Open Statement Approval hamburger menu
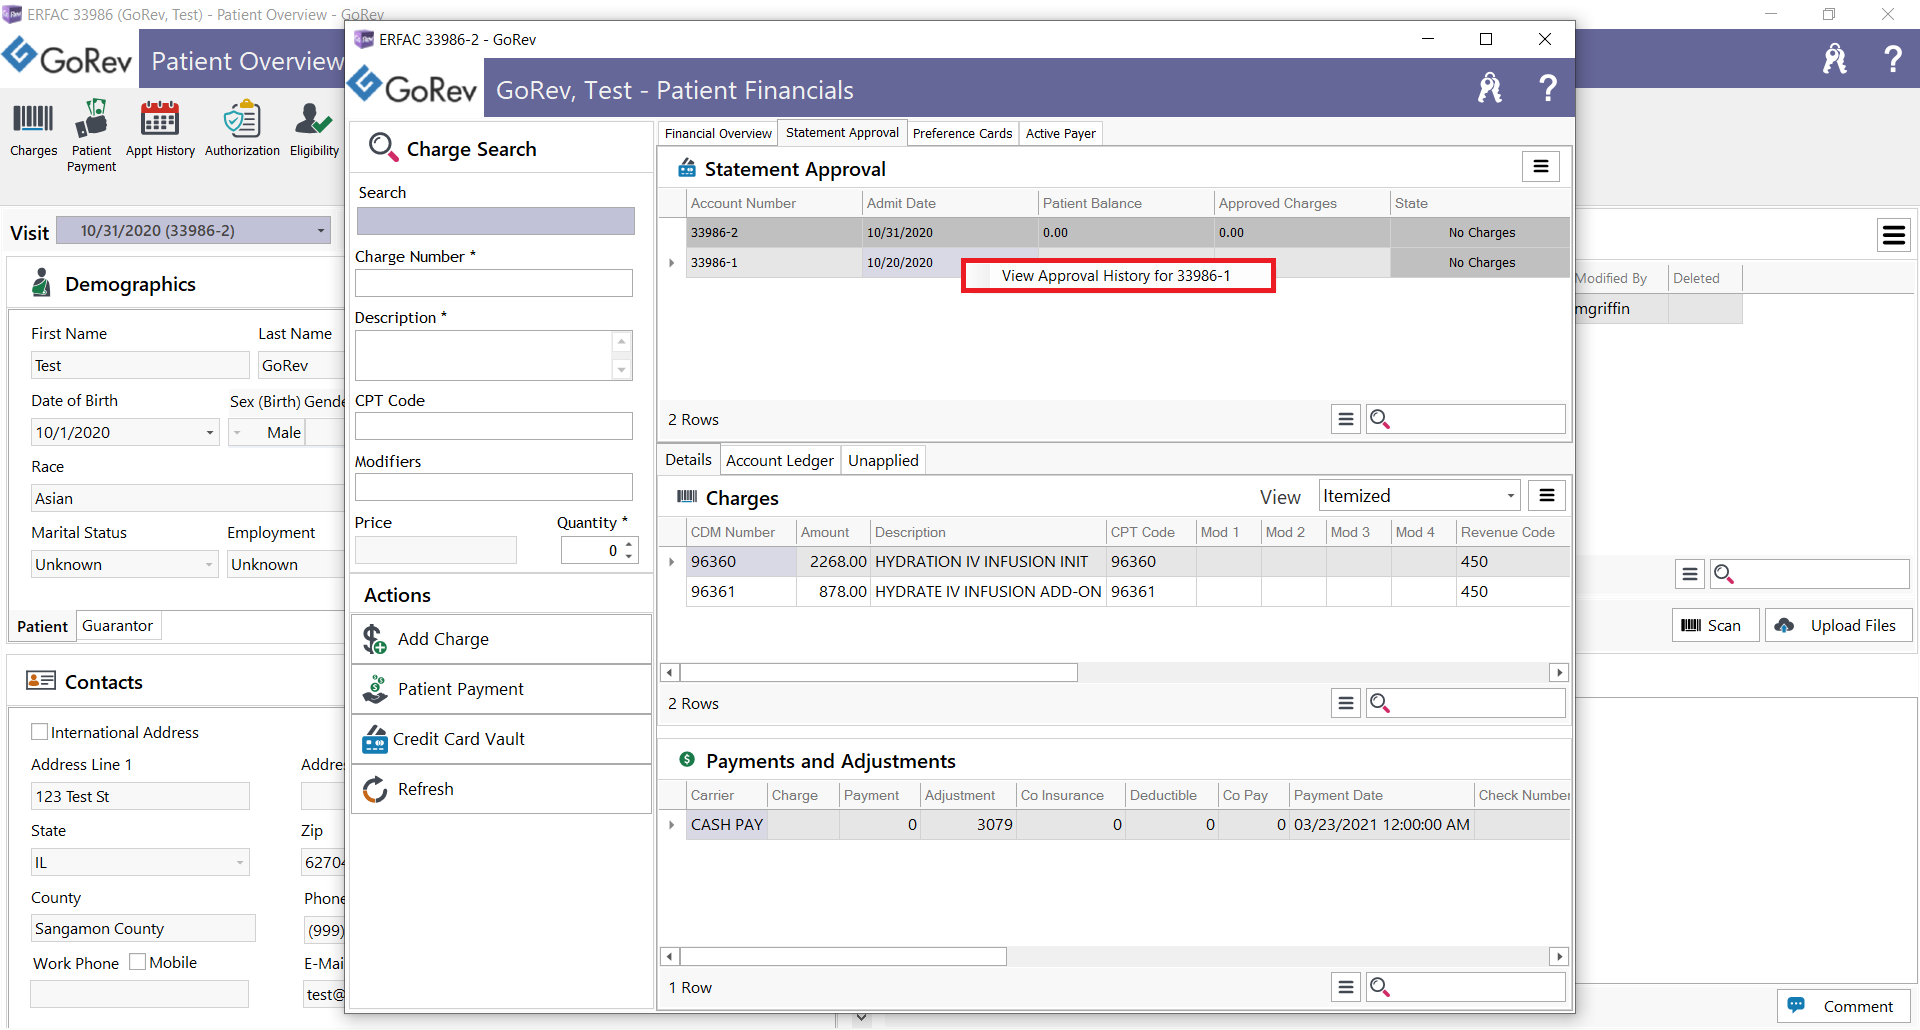1920x1030 pixels. point(1541,167)
